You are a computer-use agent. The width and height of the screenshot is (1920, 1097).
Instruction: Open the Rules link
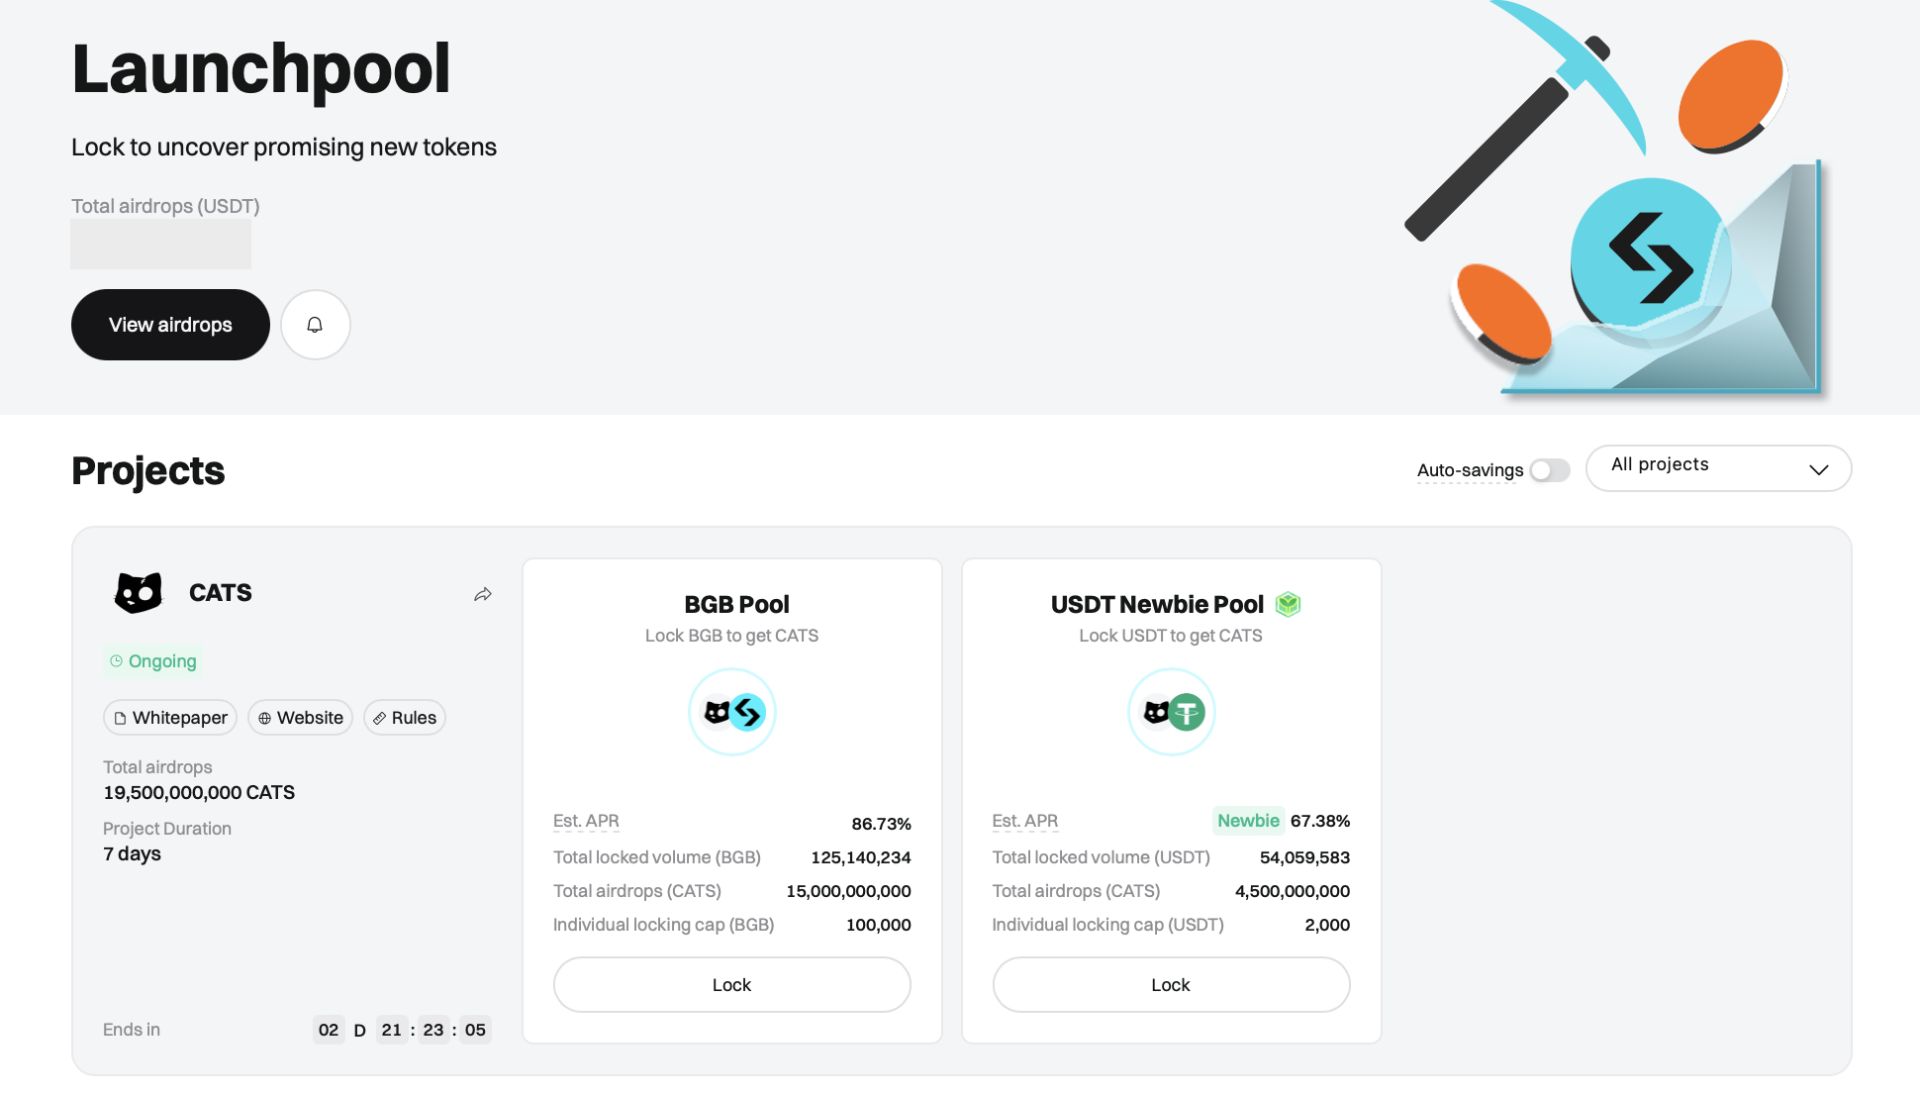click(404, 718)
